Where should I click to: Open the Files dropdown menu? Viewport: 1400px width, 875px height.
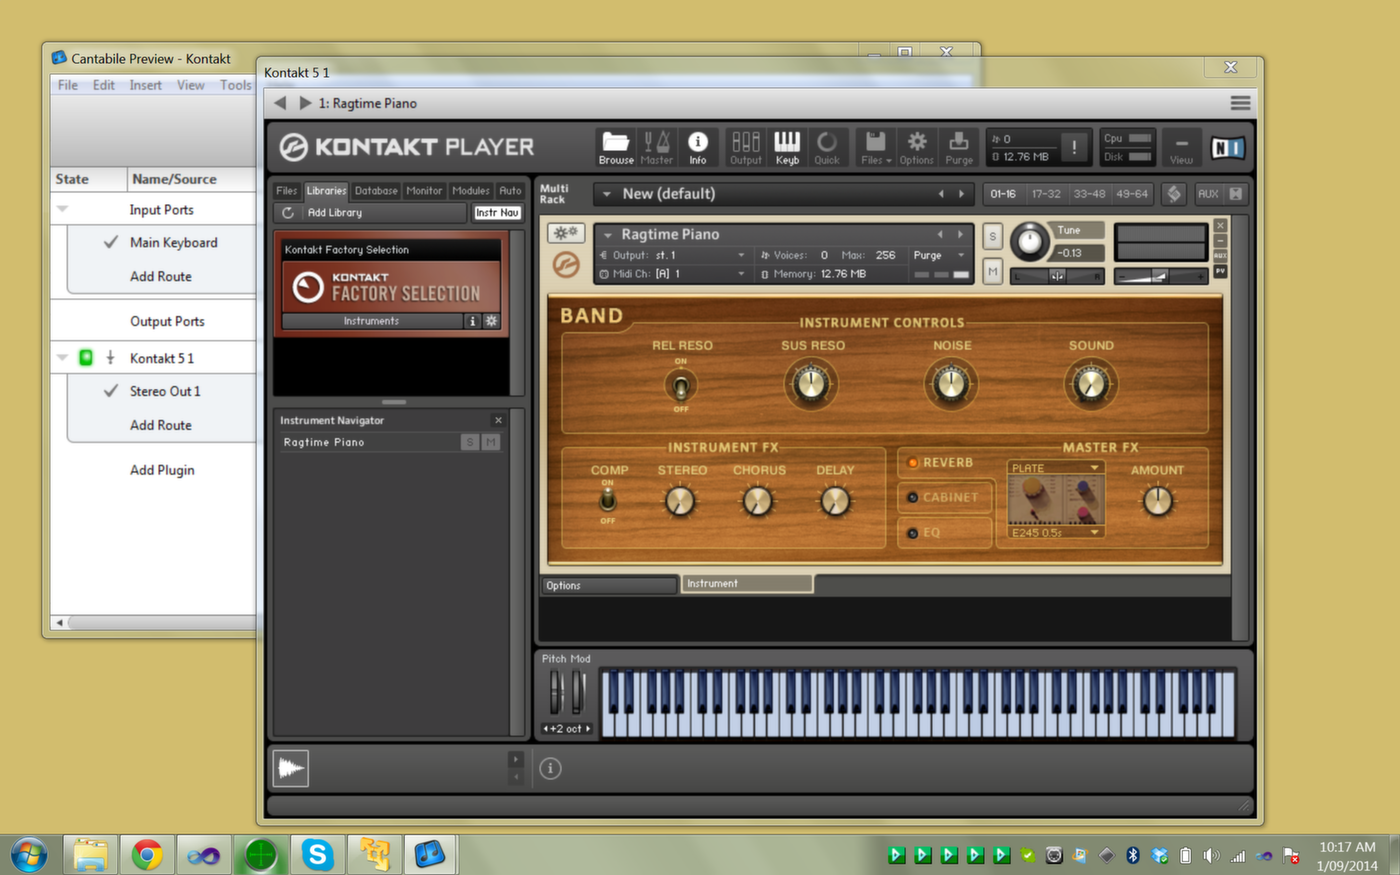(x=875, y=147)
